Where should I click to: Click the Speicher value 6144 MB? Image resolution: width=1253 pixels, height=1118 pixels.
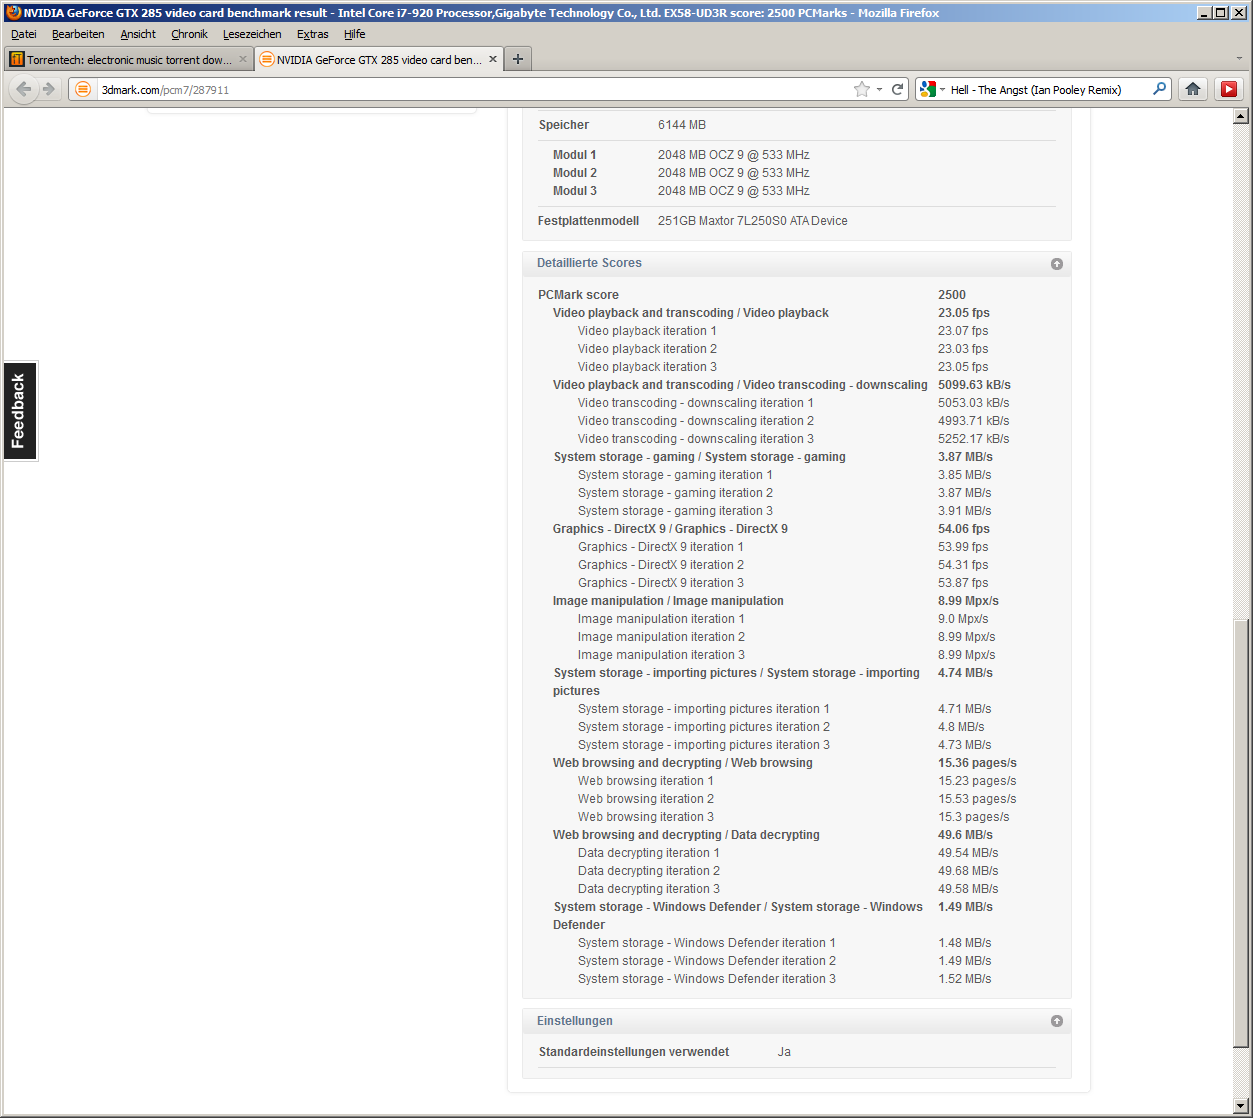tap(682, 125)
